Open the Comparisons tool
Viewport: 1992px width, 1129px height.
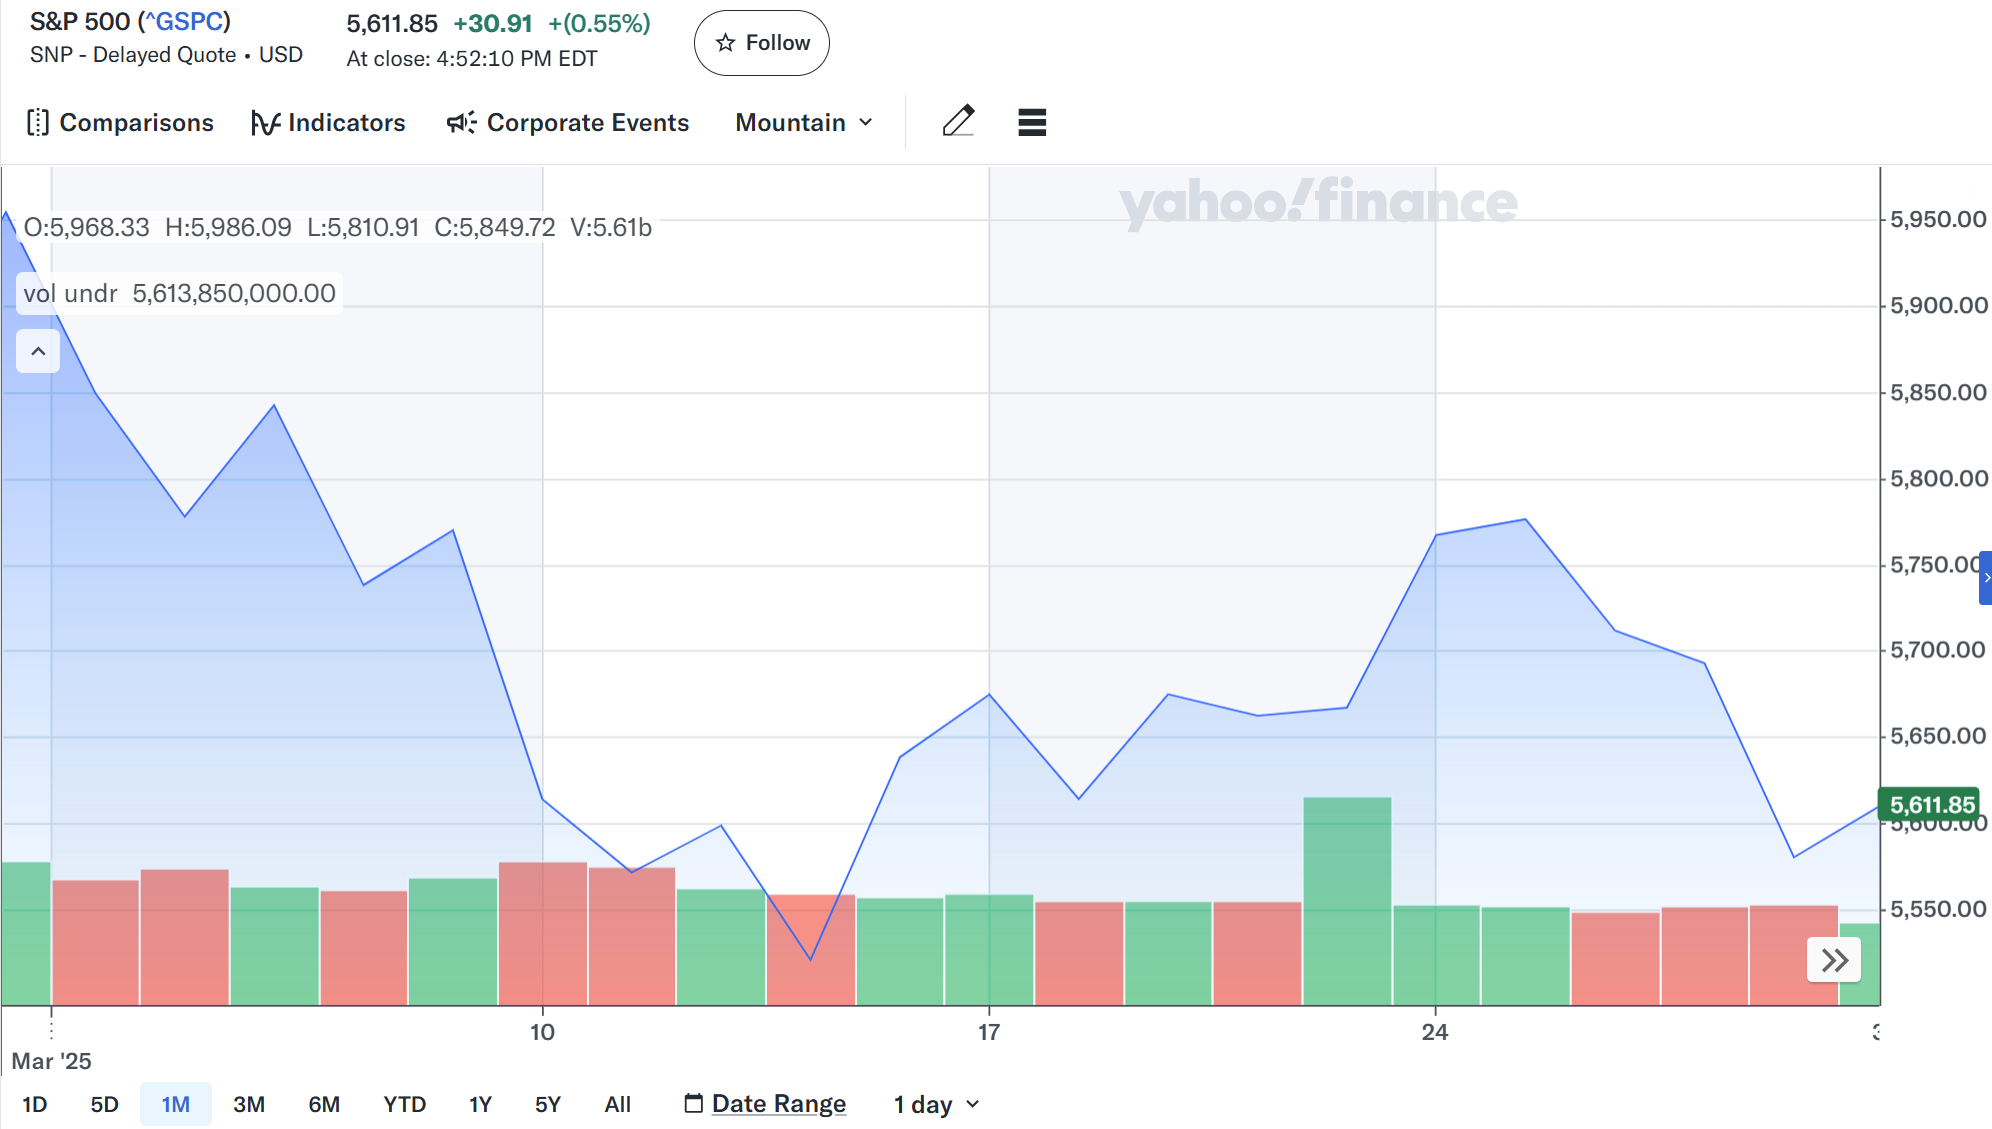(x=120, y=122)
